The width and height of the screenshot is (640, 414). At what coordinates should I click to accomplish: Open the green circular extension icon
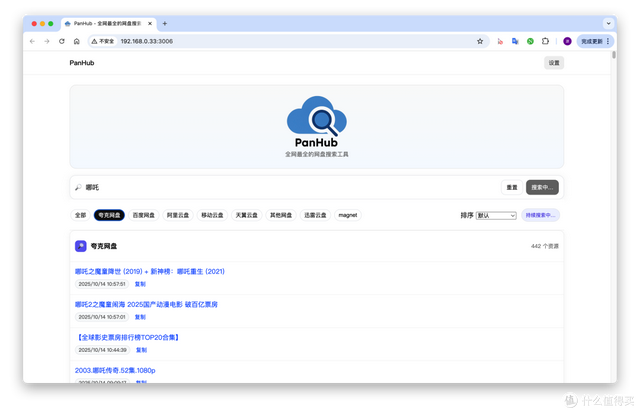coord(530,41)
